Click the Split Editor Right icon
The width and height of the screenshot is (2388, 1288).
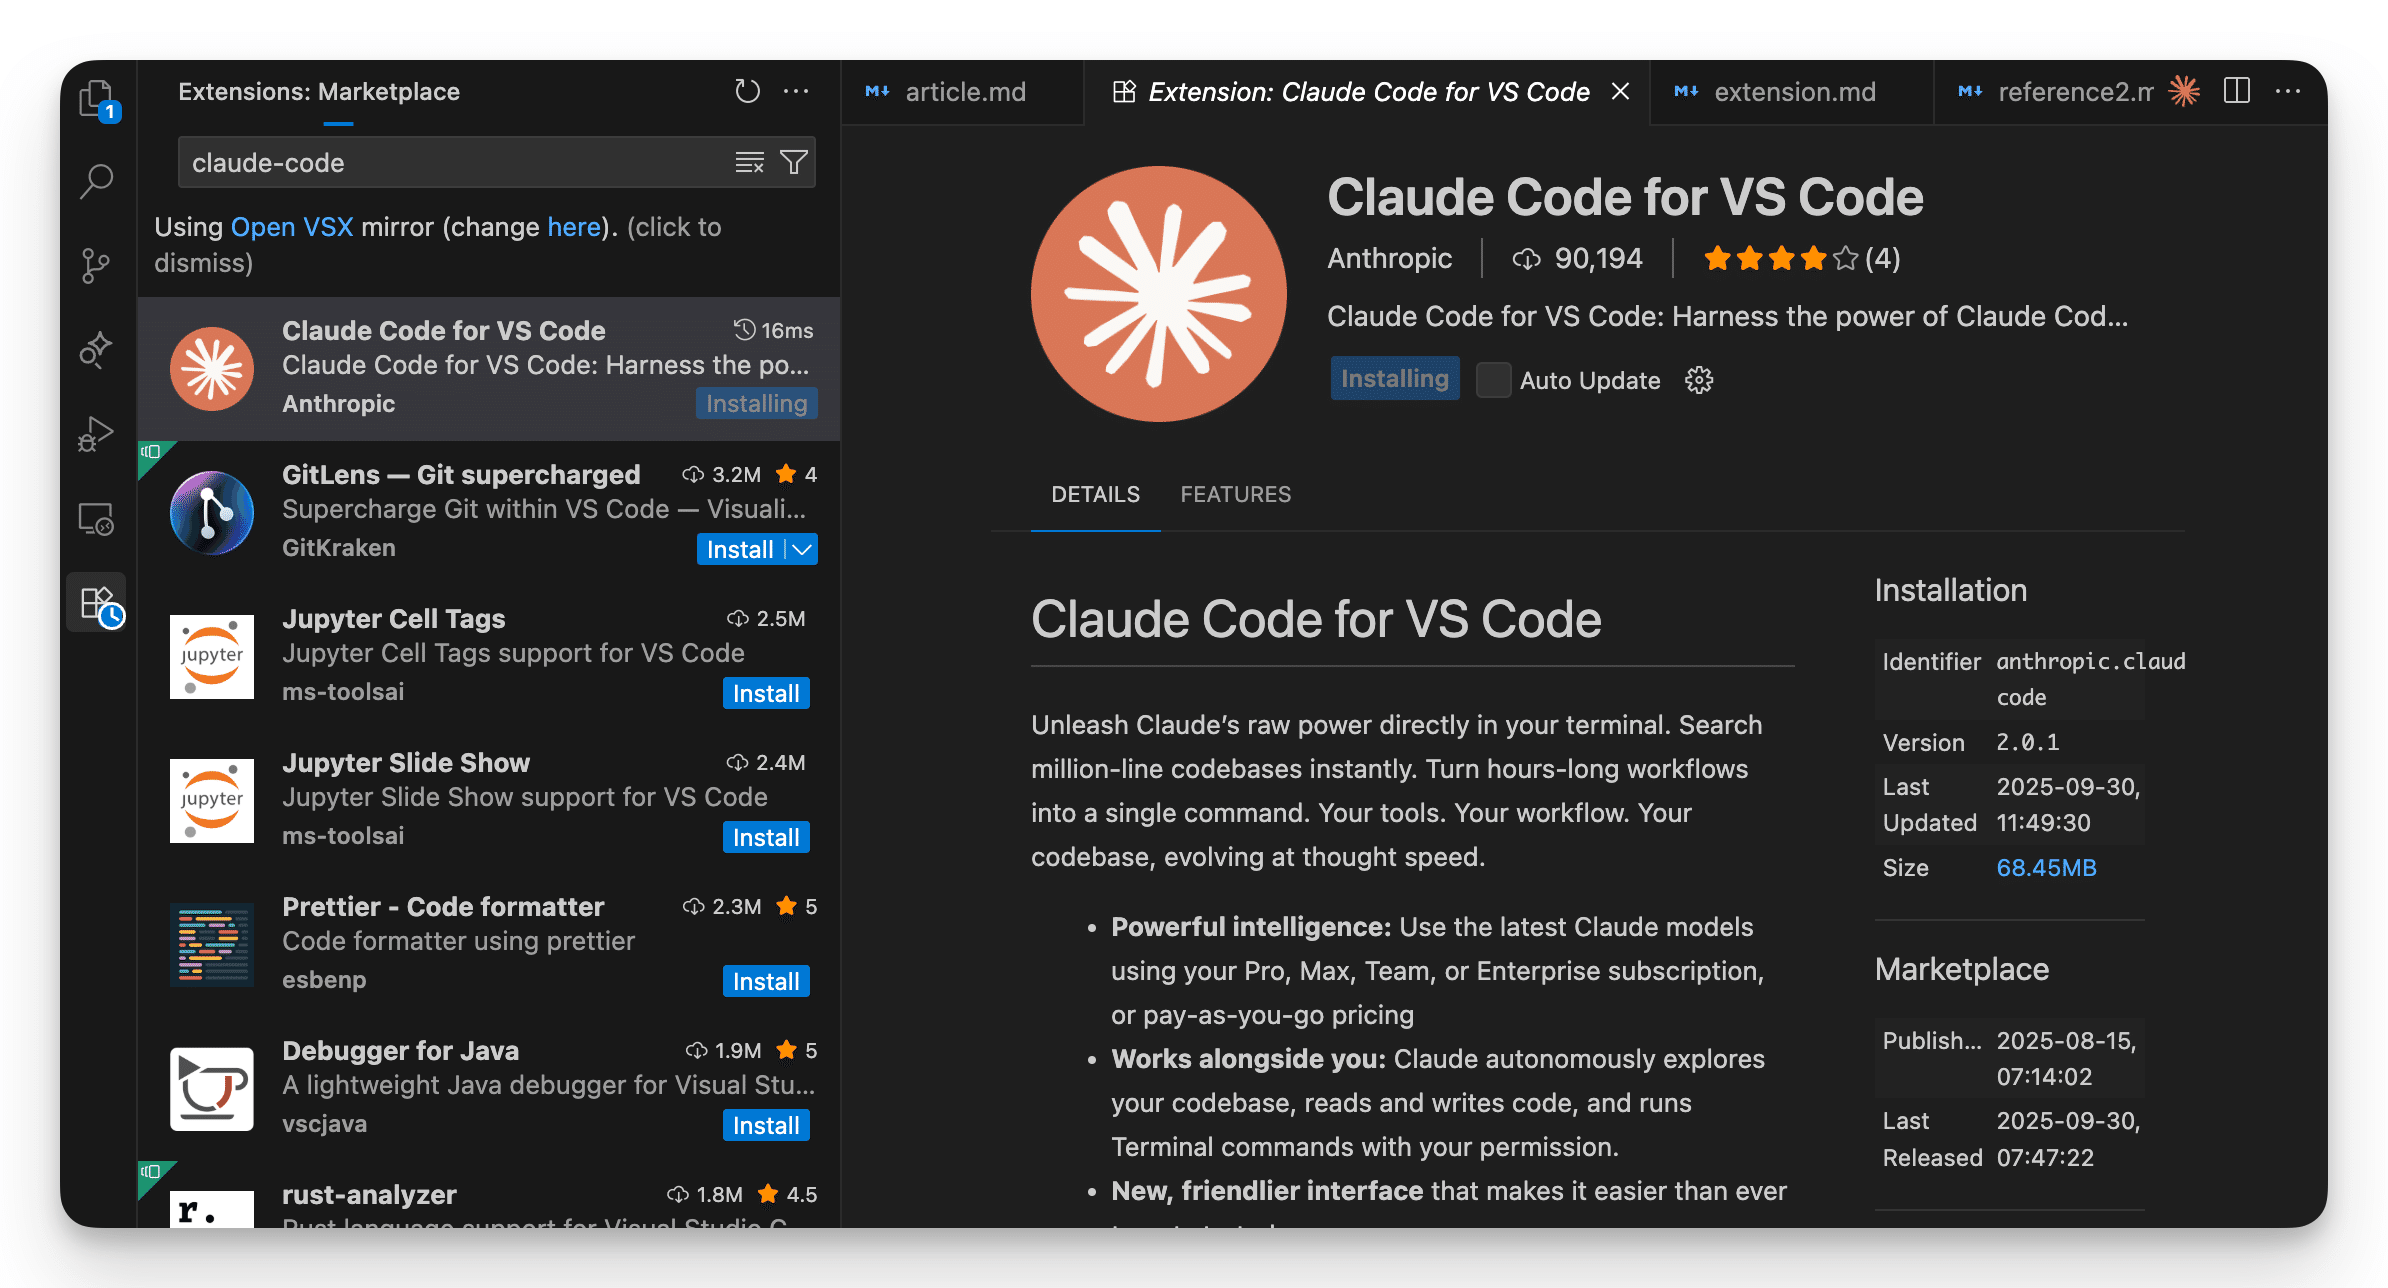(2237, 91)
